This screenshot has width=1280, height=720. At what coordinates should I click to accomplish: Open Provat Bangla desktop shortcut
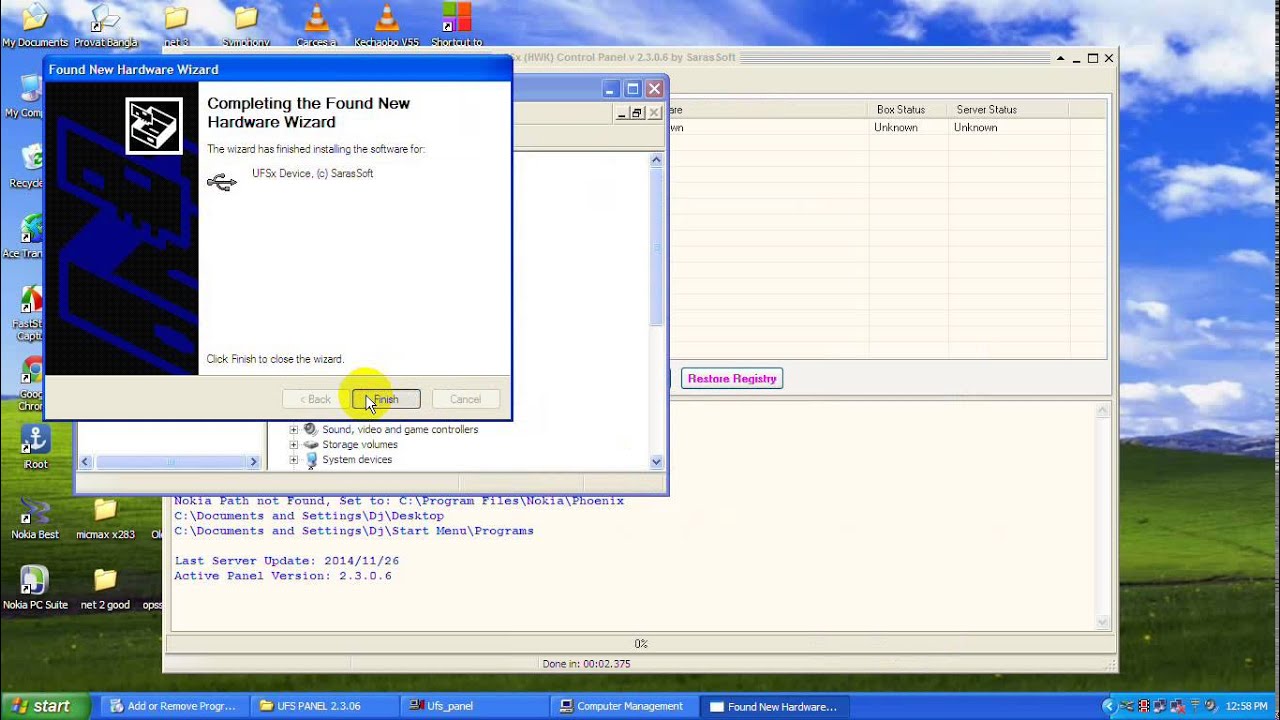[x=105, y=25]
